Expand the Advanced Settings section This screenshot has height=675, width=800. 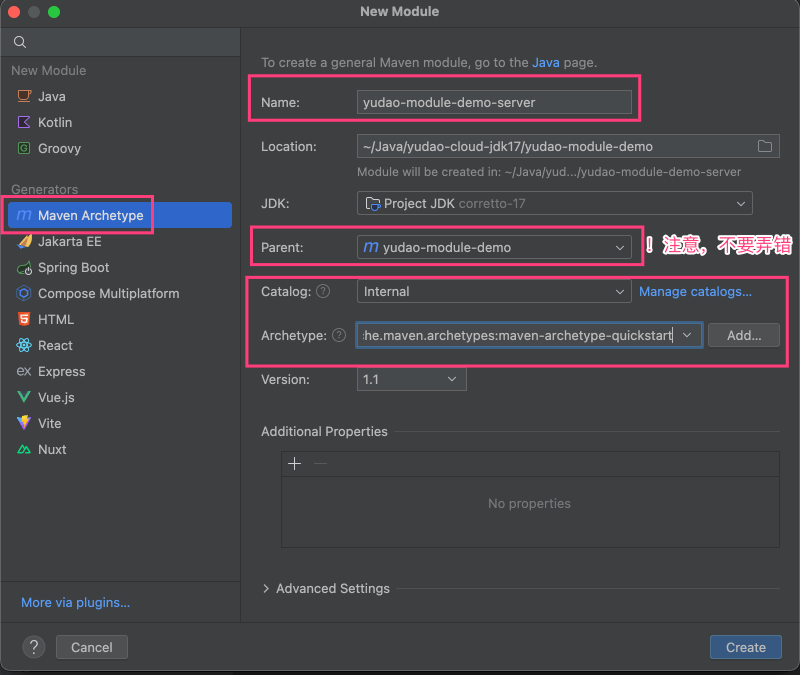(325, 589)
